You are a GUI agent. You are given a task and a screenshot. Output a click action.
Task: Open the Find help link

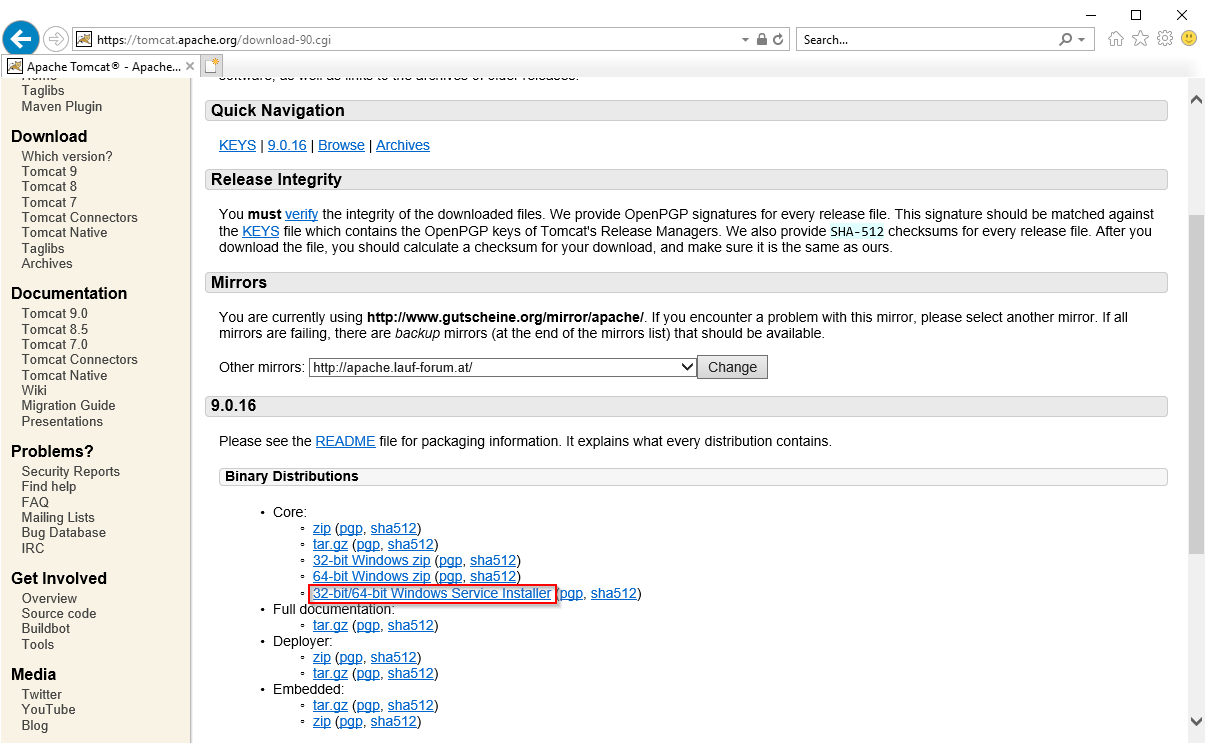[49, 486]
